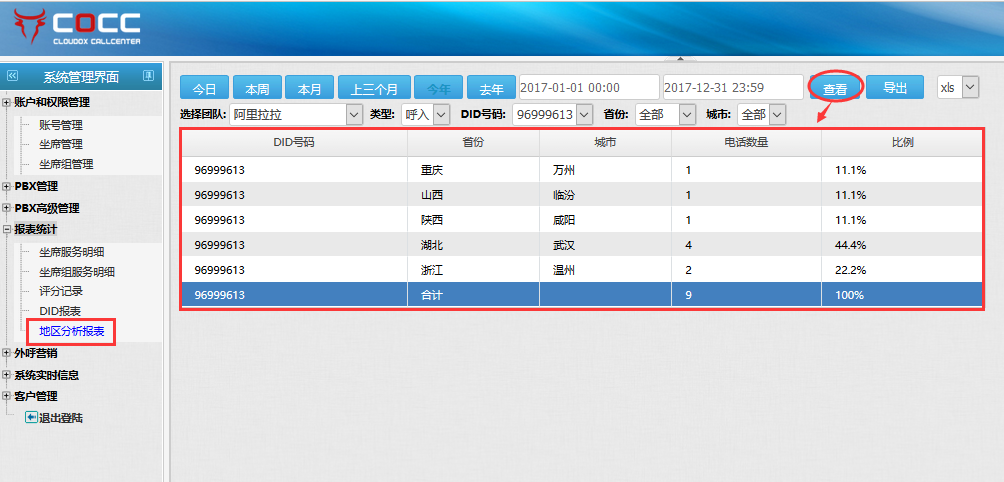Click the panel icon right of 系统管理界面
Image resolution: width=1004 pixels, height=482 pixels.
coord(148,76)
